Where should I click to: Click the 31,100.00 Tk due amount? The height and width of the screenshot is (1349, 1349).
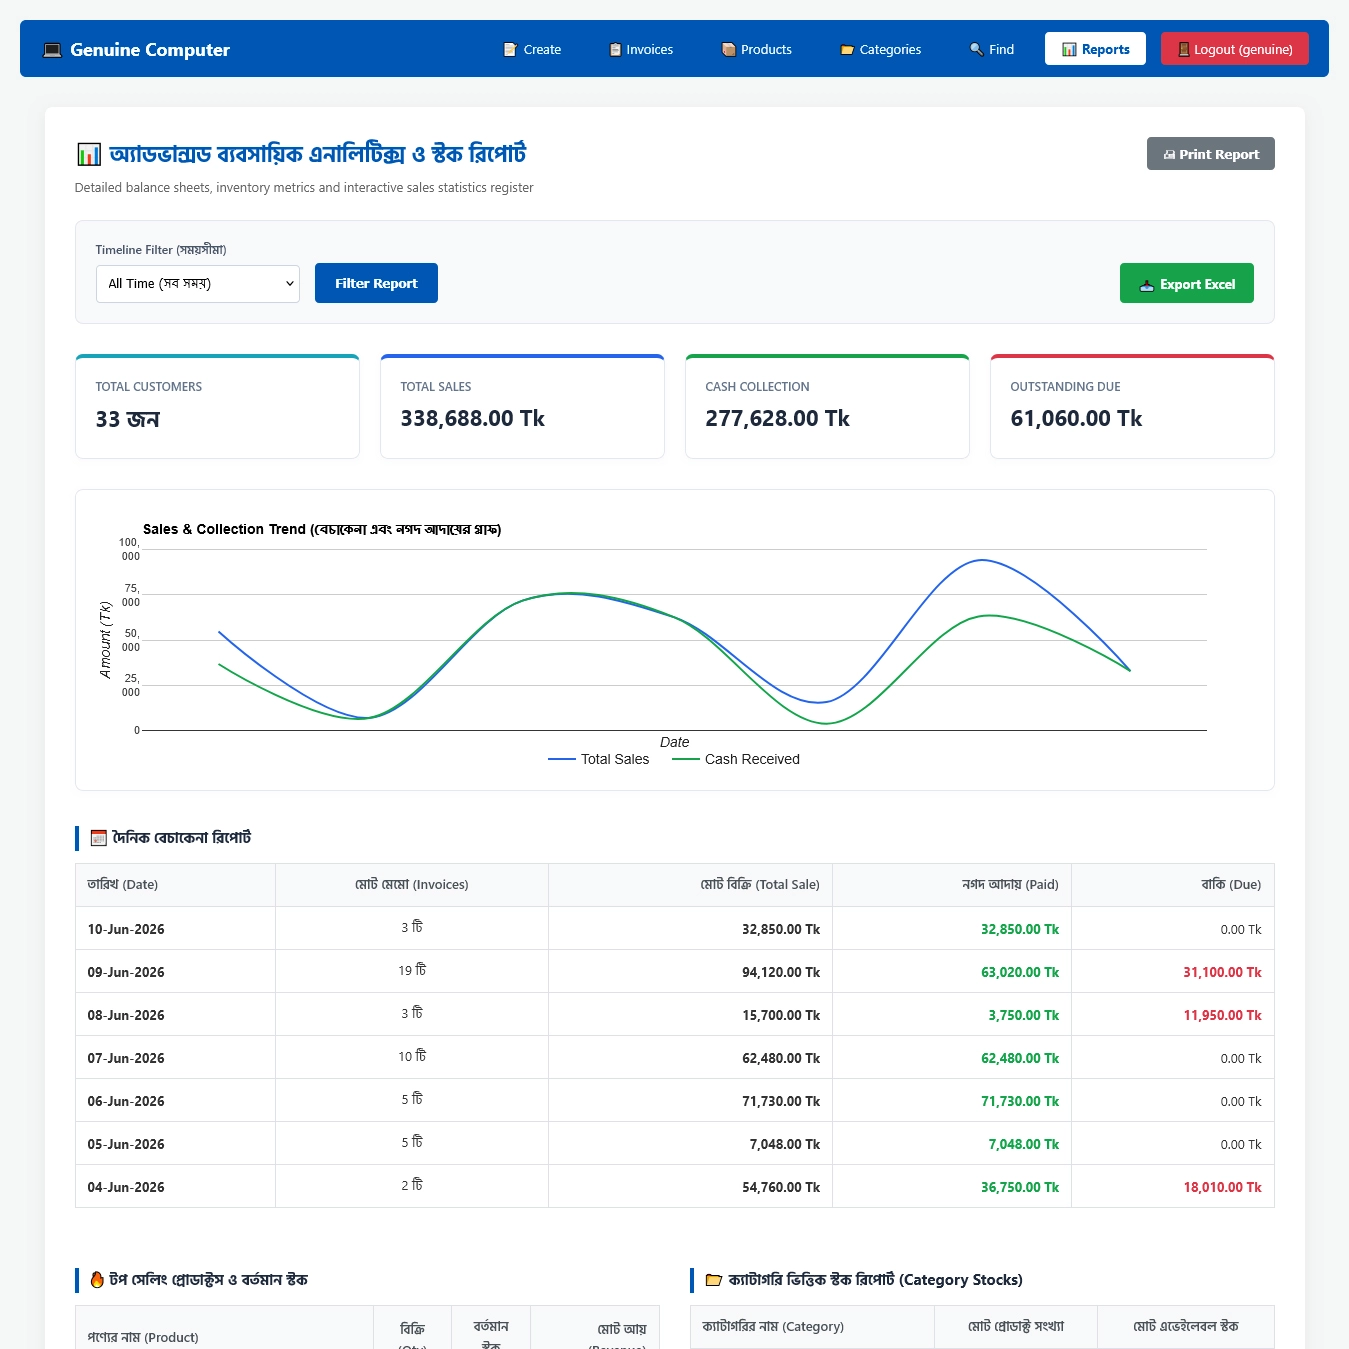[1222, 973]
